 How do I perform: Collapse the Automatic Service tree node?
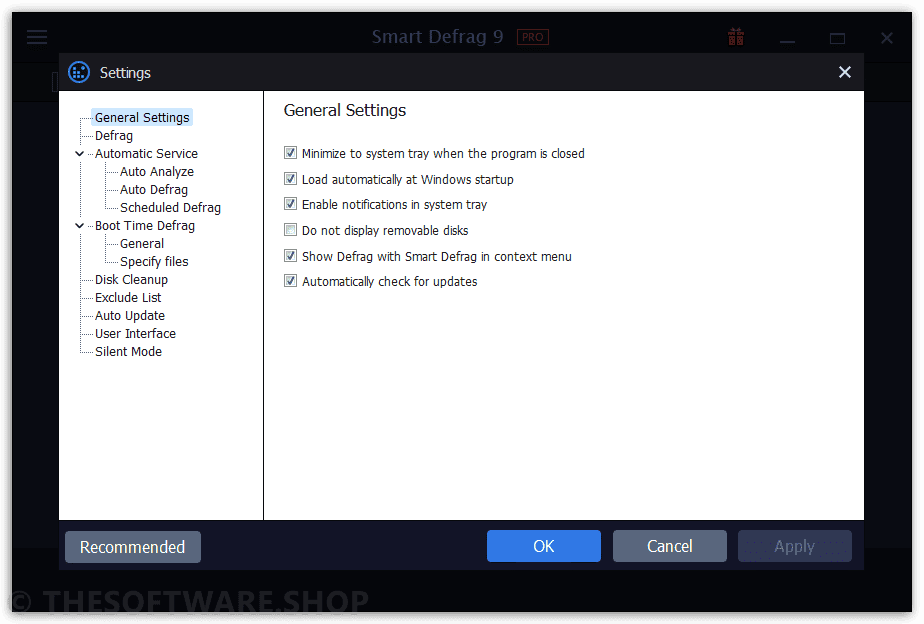point(80,154)
